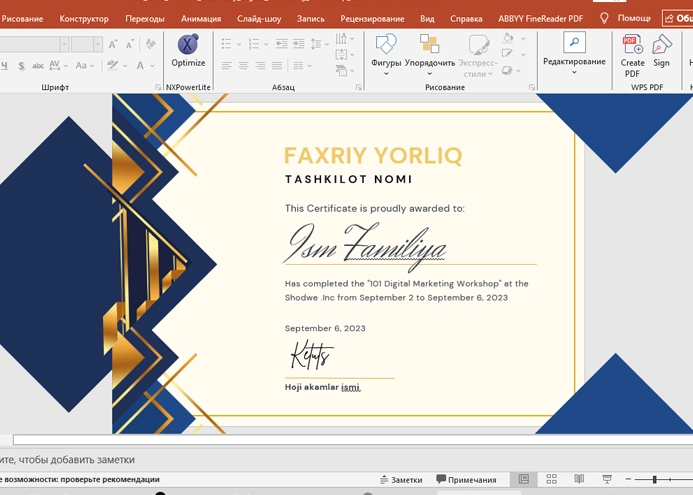Click Примечания comments button in status bar
This screenshot has width=693, height=495.
click(x=466, y=480)
